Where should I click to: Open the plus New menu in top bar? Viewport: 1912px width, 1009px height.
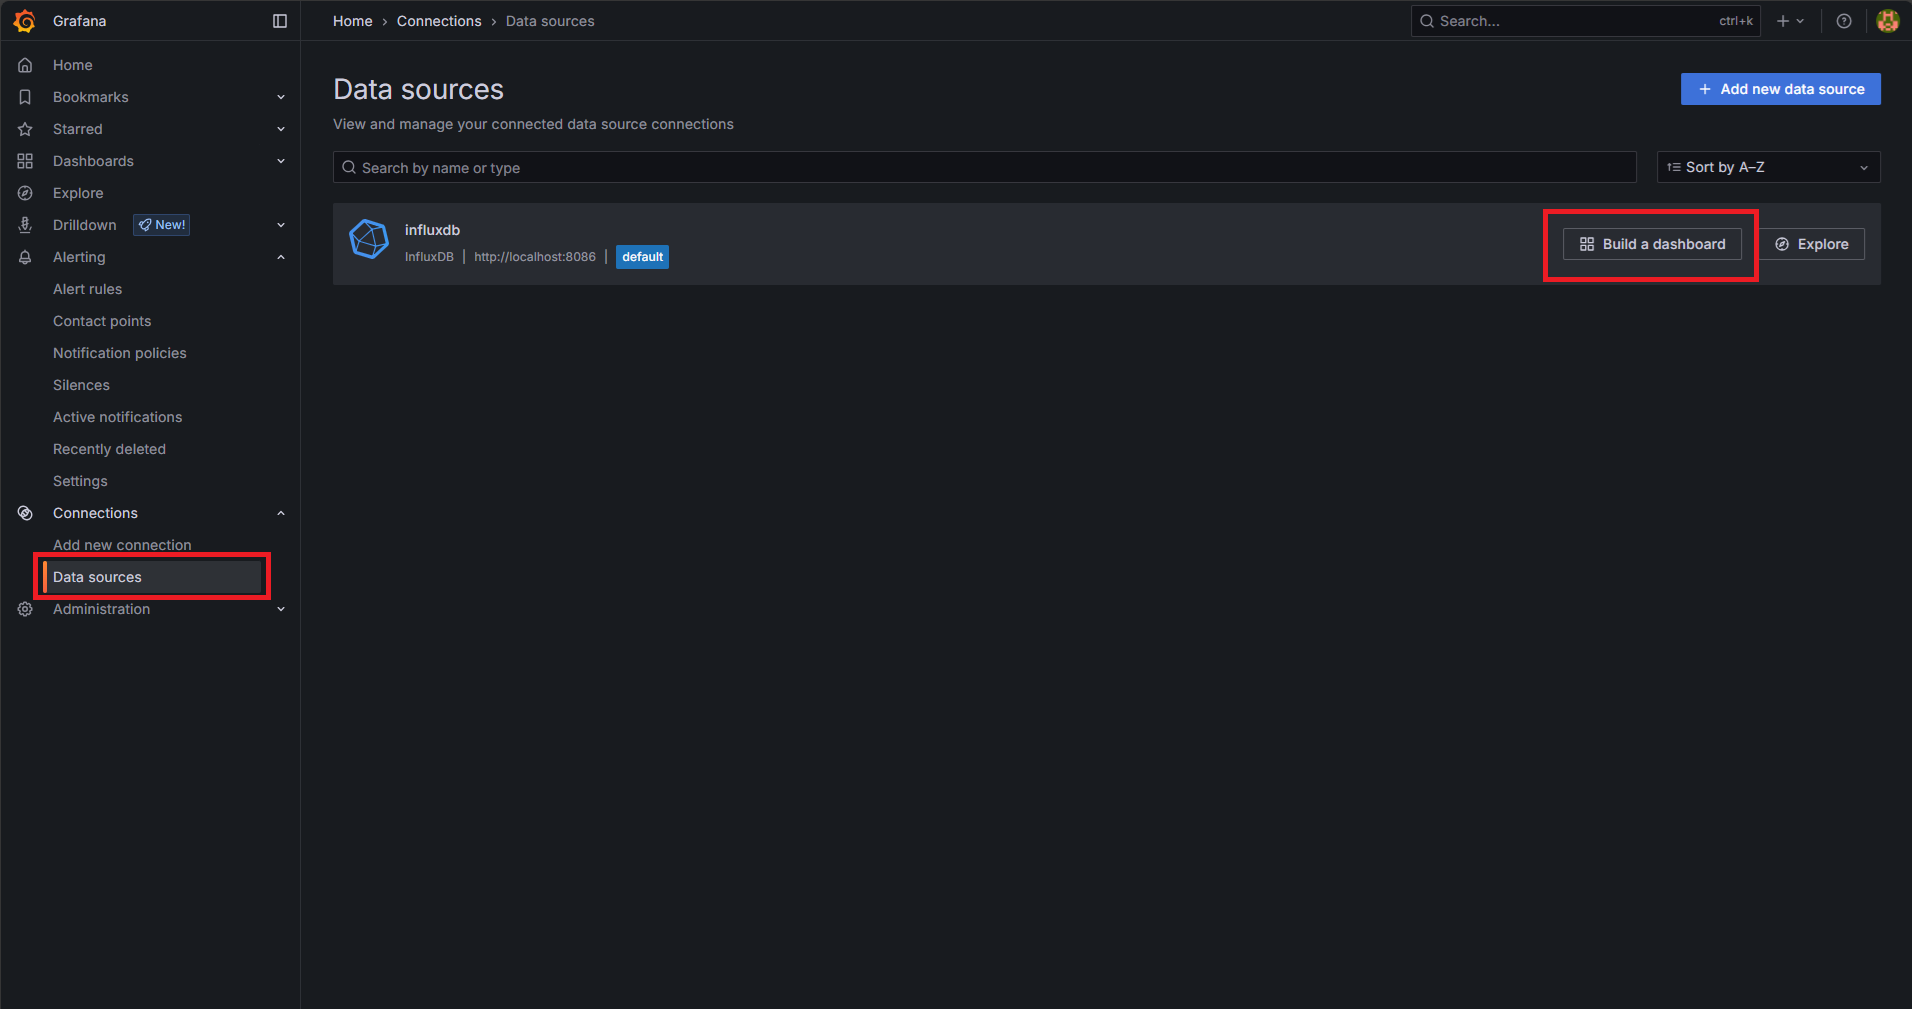click(x=1790, y=21)
